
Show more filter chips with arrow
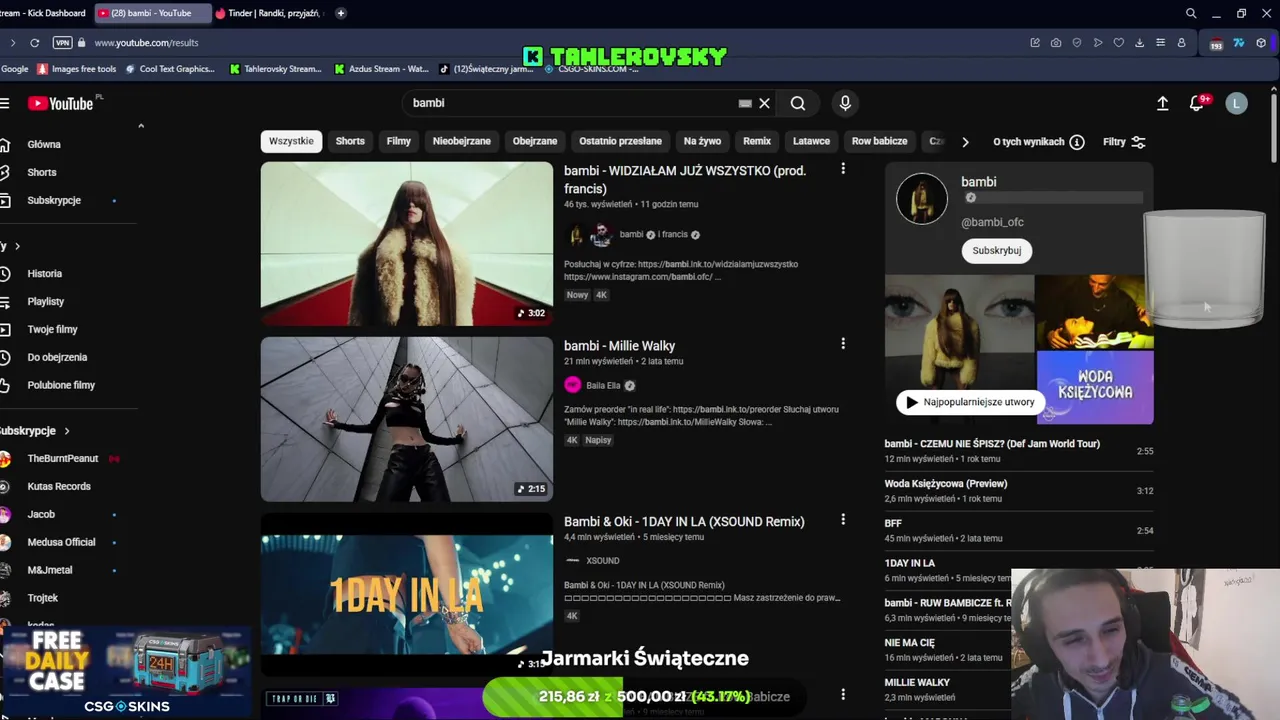965,142
